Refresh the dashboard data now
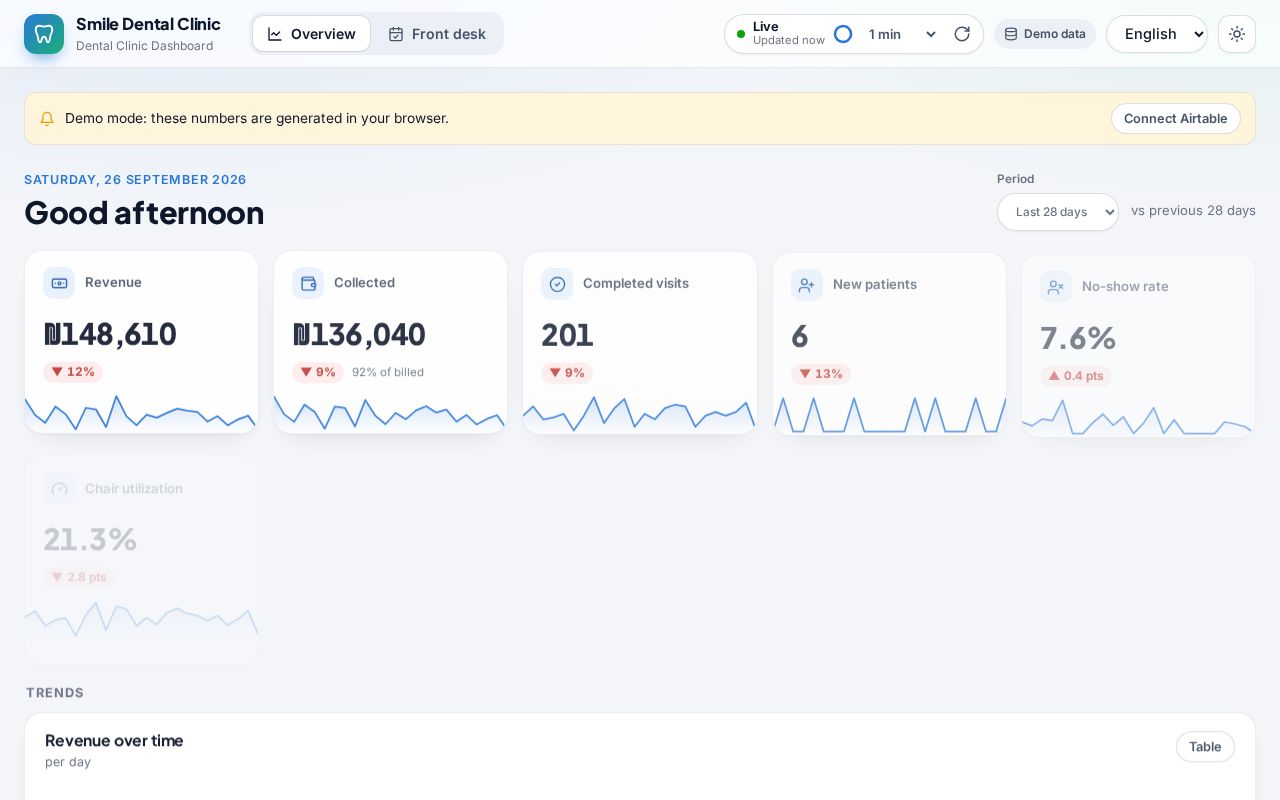 pyautogui.click(x=962, y=34)
